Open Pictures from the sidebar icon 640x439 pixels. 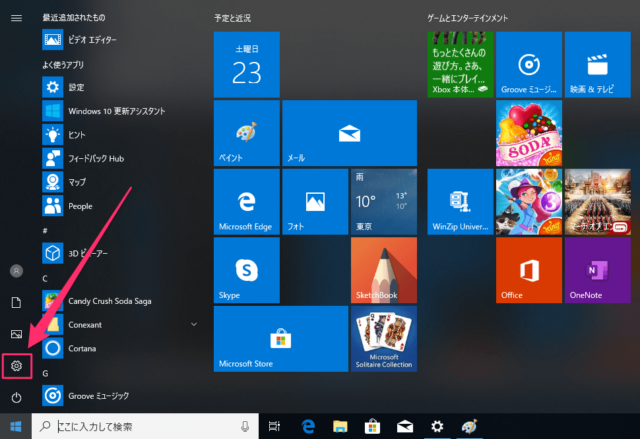(x=16, y=334)
